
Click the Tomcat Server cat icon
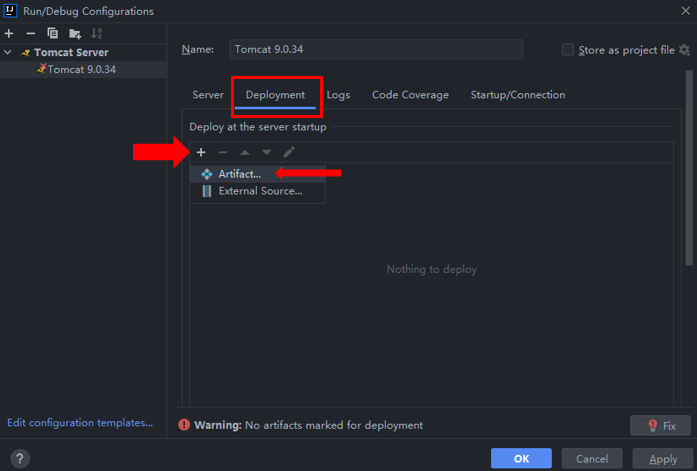25,53
